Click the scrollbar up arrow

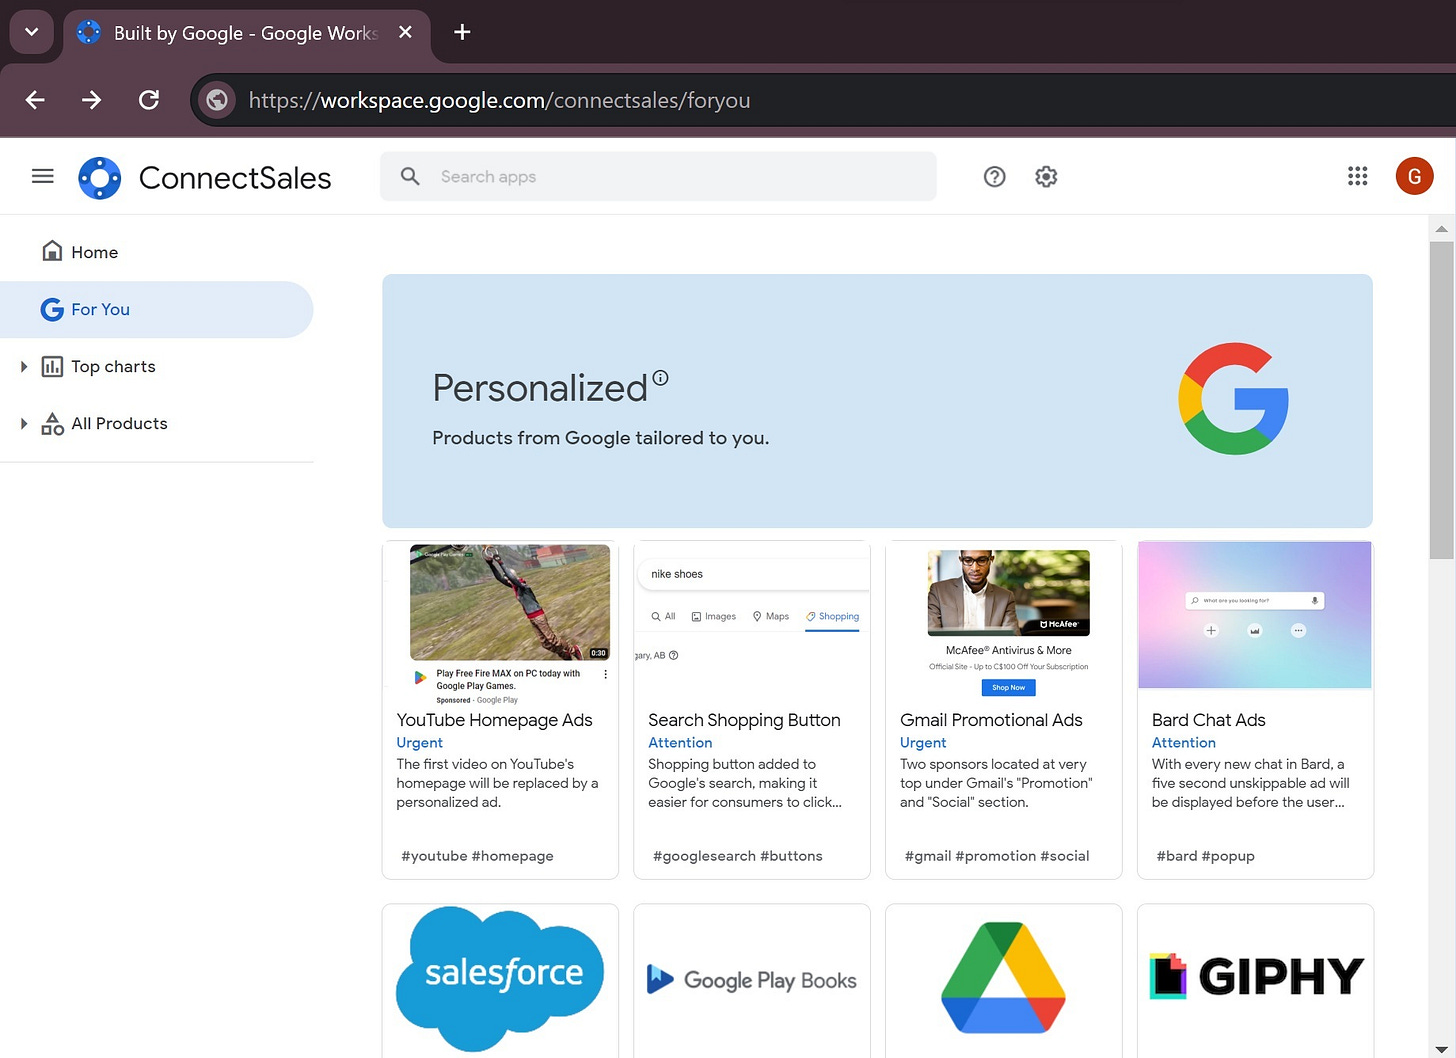pos(1441,229)
